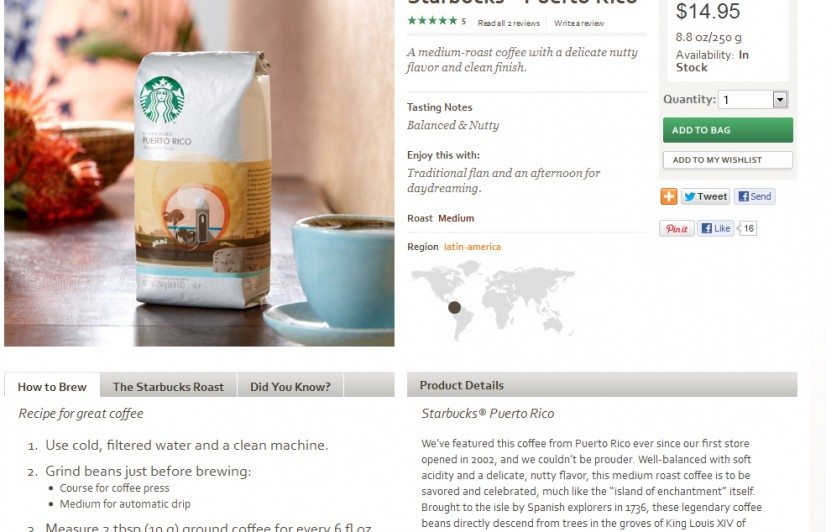Open the Did You Know? tab
Screen dimensions: 826x532
coord(290,387)
